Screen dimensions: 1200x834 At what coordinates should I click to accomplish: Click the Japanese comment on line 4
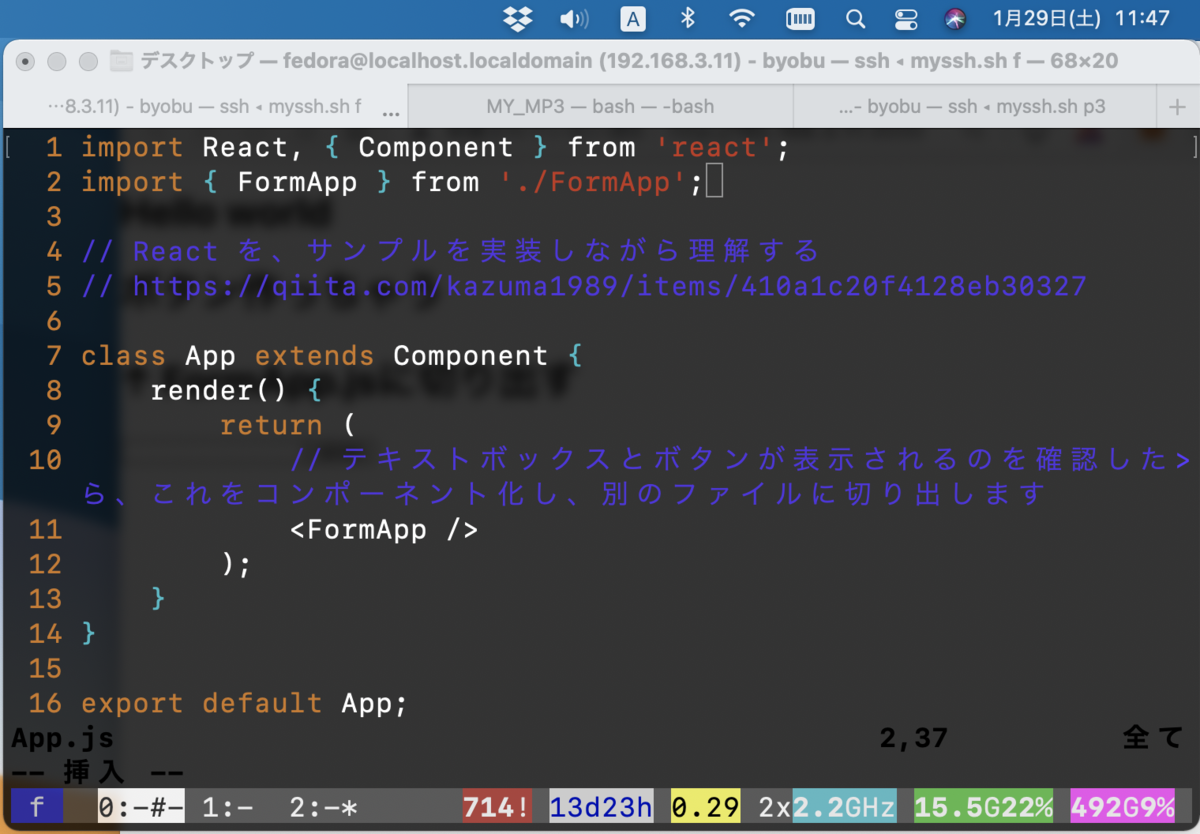(x=450, y=251)
